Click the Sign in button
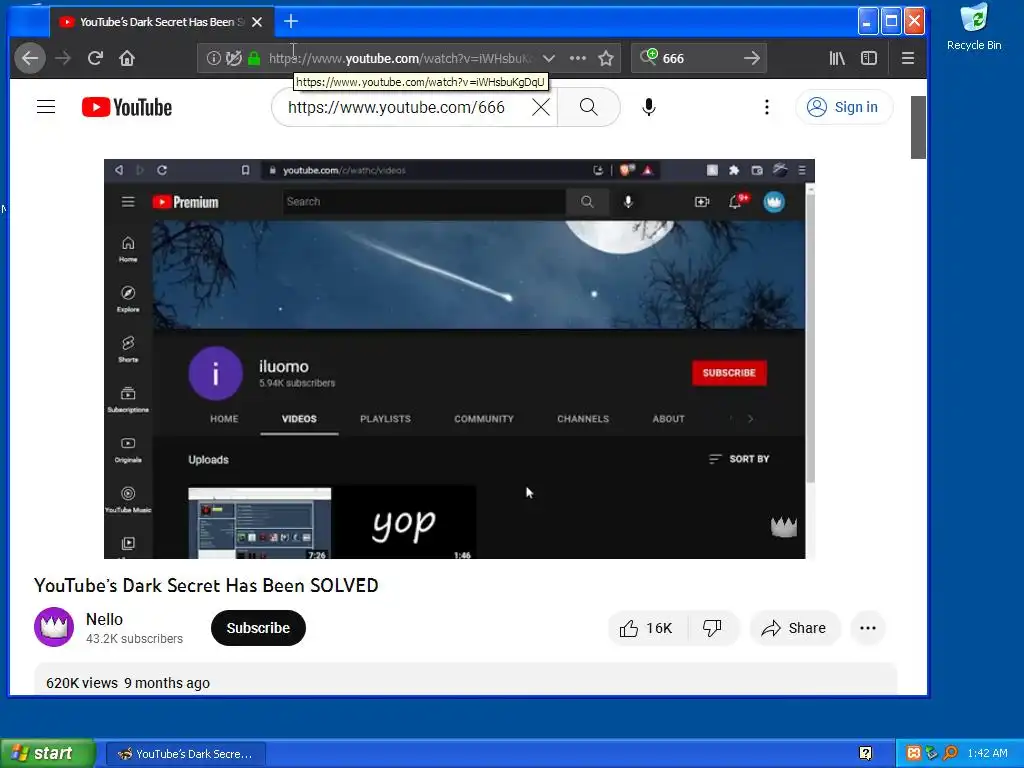 [844, 107]
